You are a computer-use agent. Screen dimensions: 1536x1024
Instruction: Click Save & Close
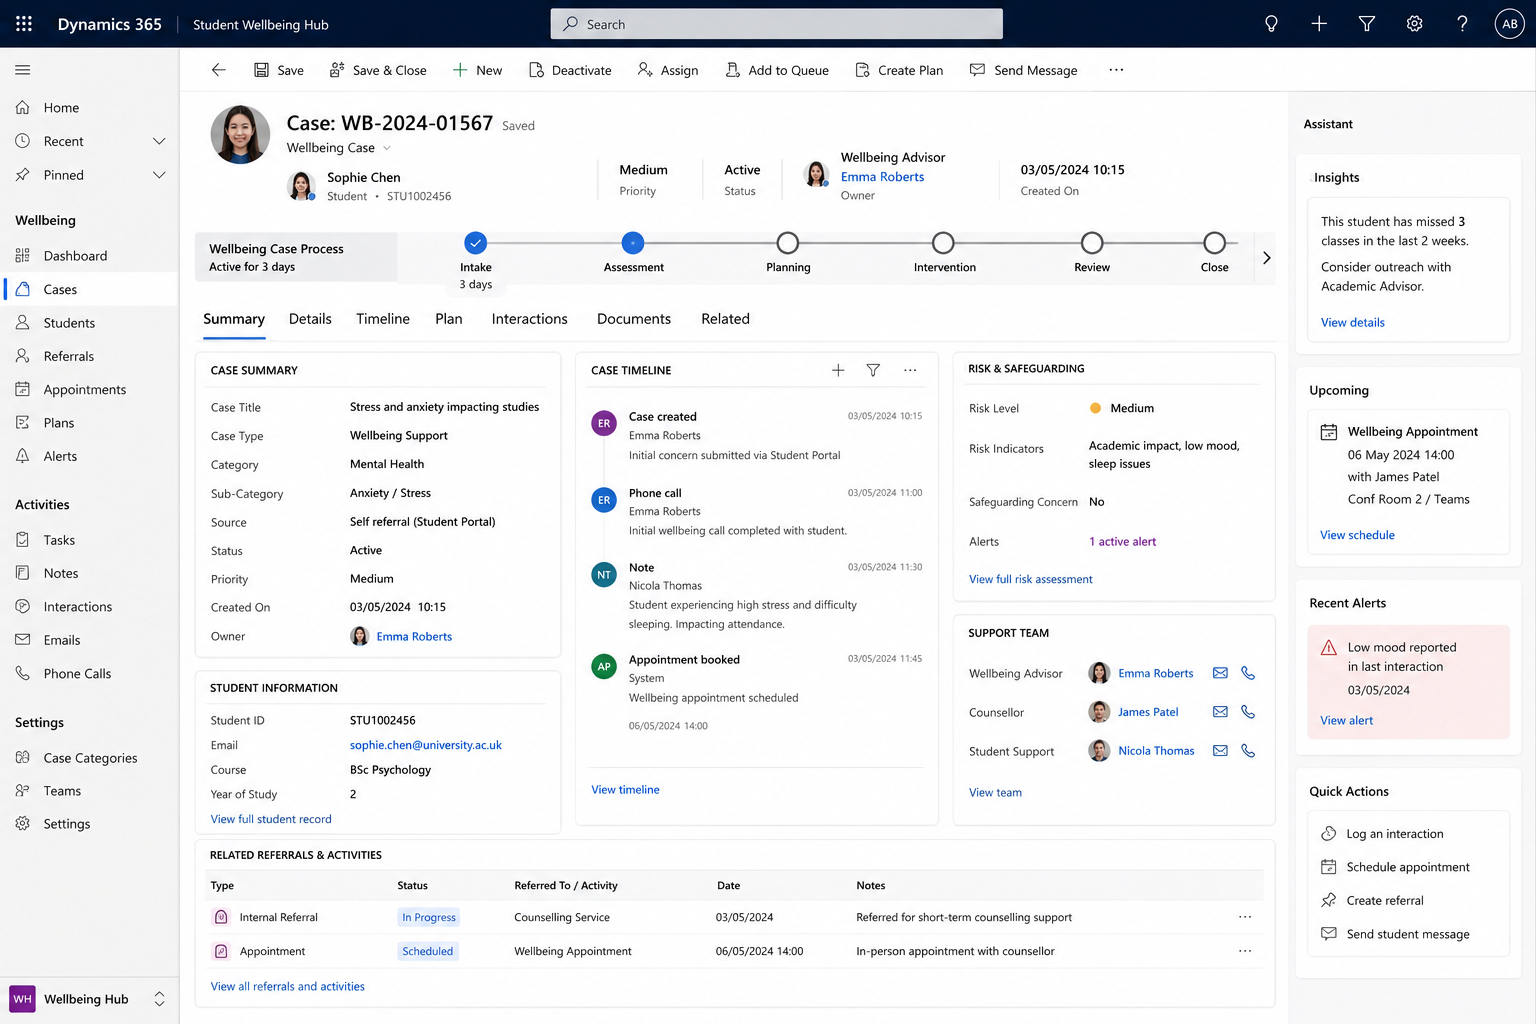click(378, 70)
